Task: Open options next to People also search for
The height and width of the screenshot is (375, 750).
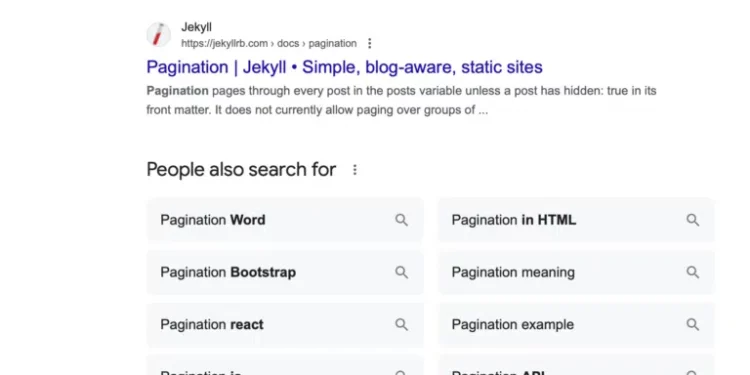Action: tap(354, 170)
